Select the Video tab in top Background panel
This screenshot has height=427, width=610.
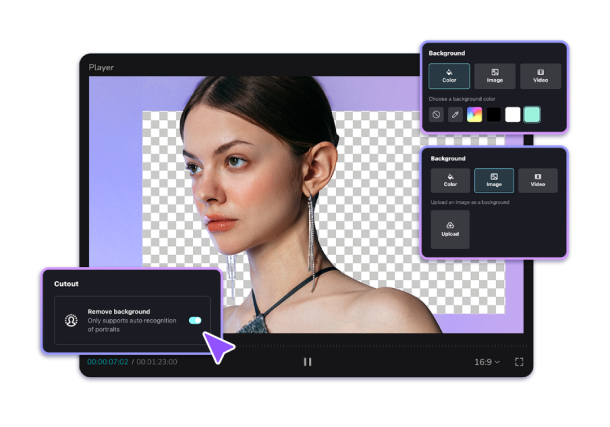[x=540, y=76]
